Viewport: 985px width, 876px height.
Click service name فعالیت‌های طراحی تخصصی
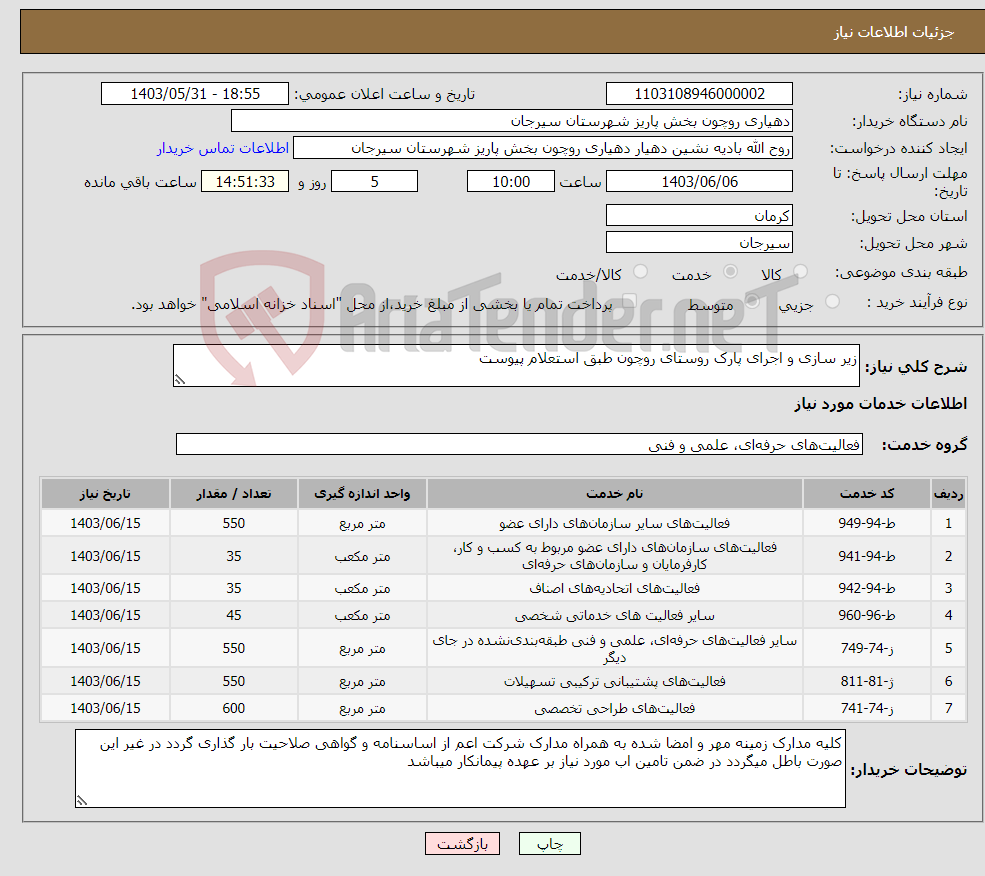click(x=615, y=708)
